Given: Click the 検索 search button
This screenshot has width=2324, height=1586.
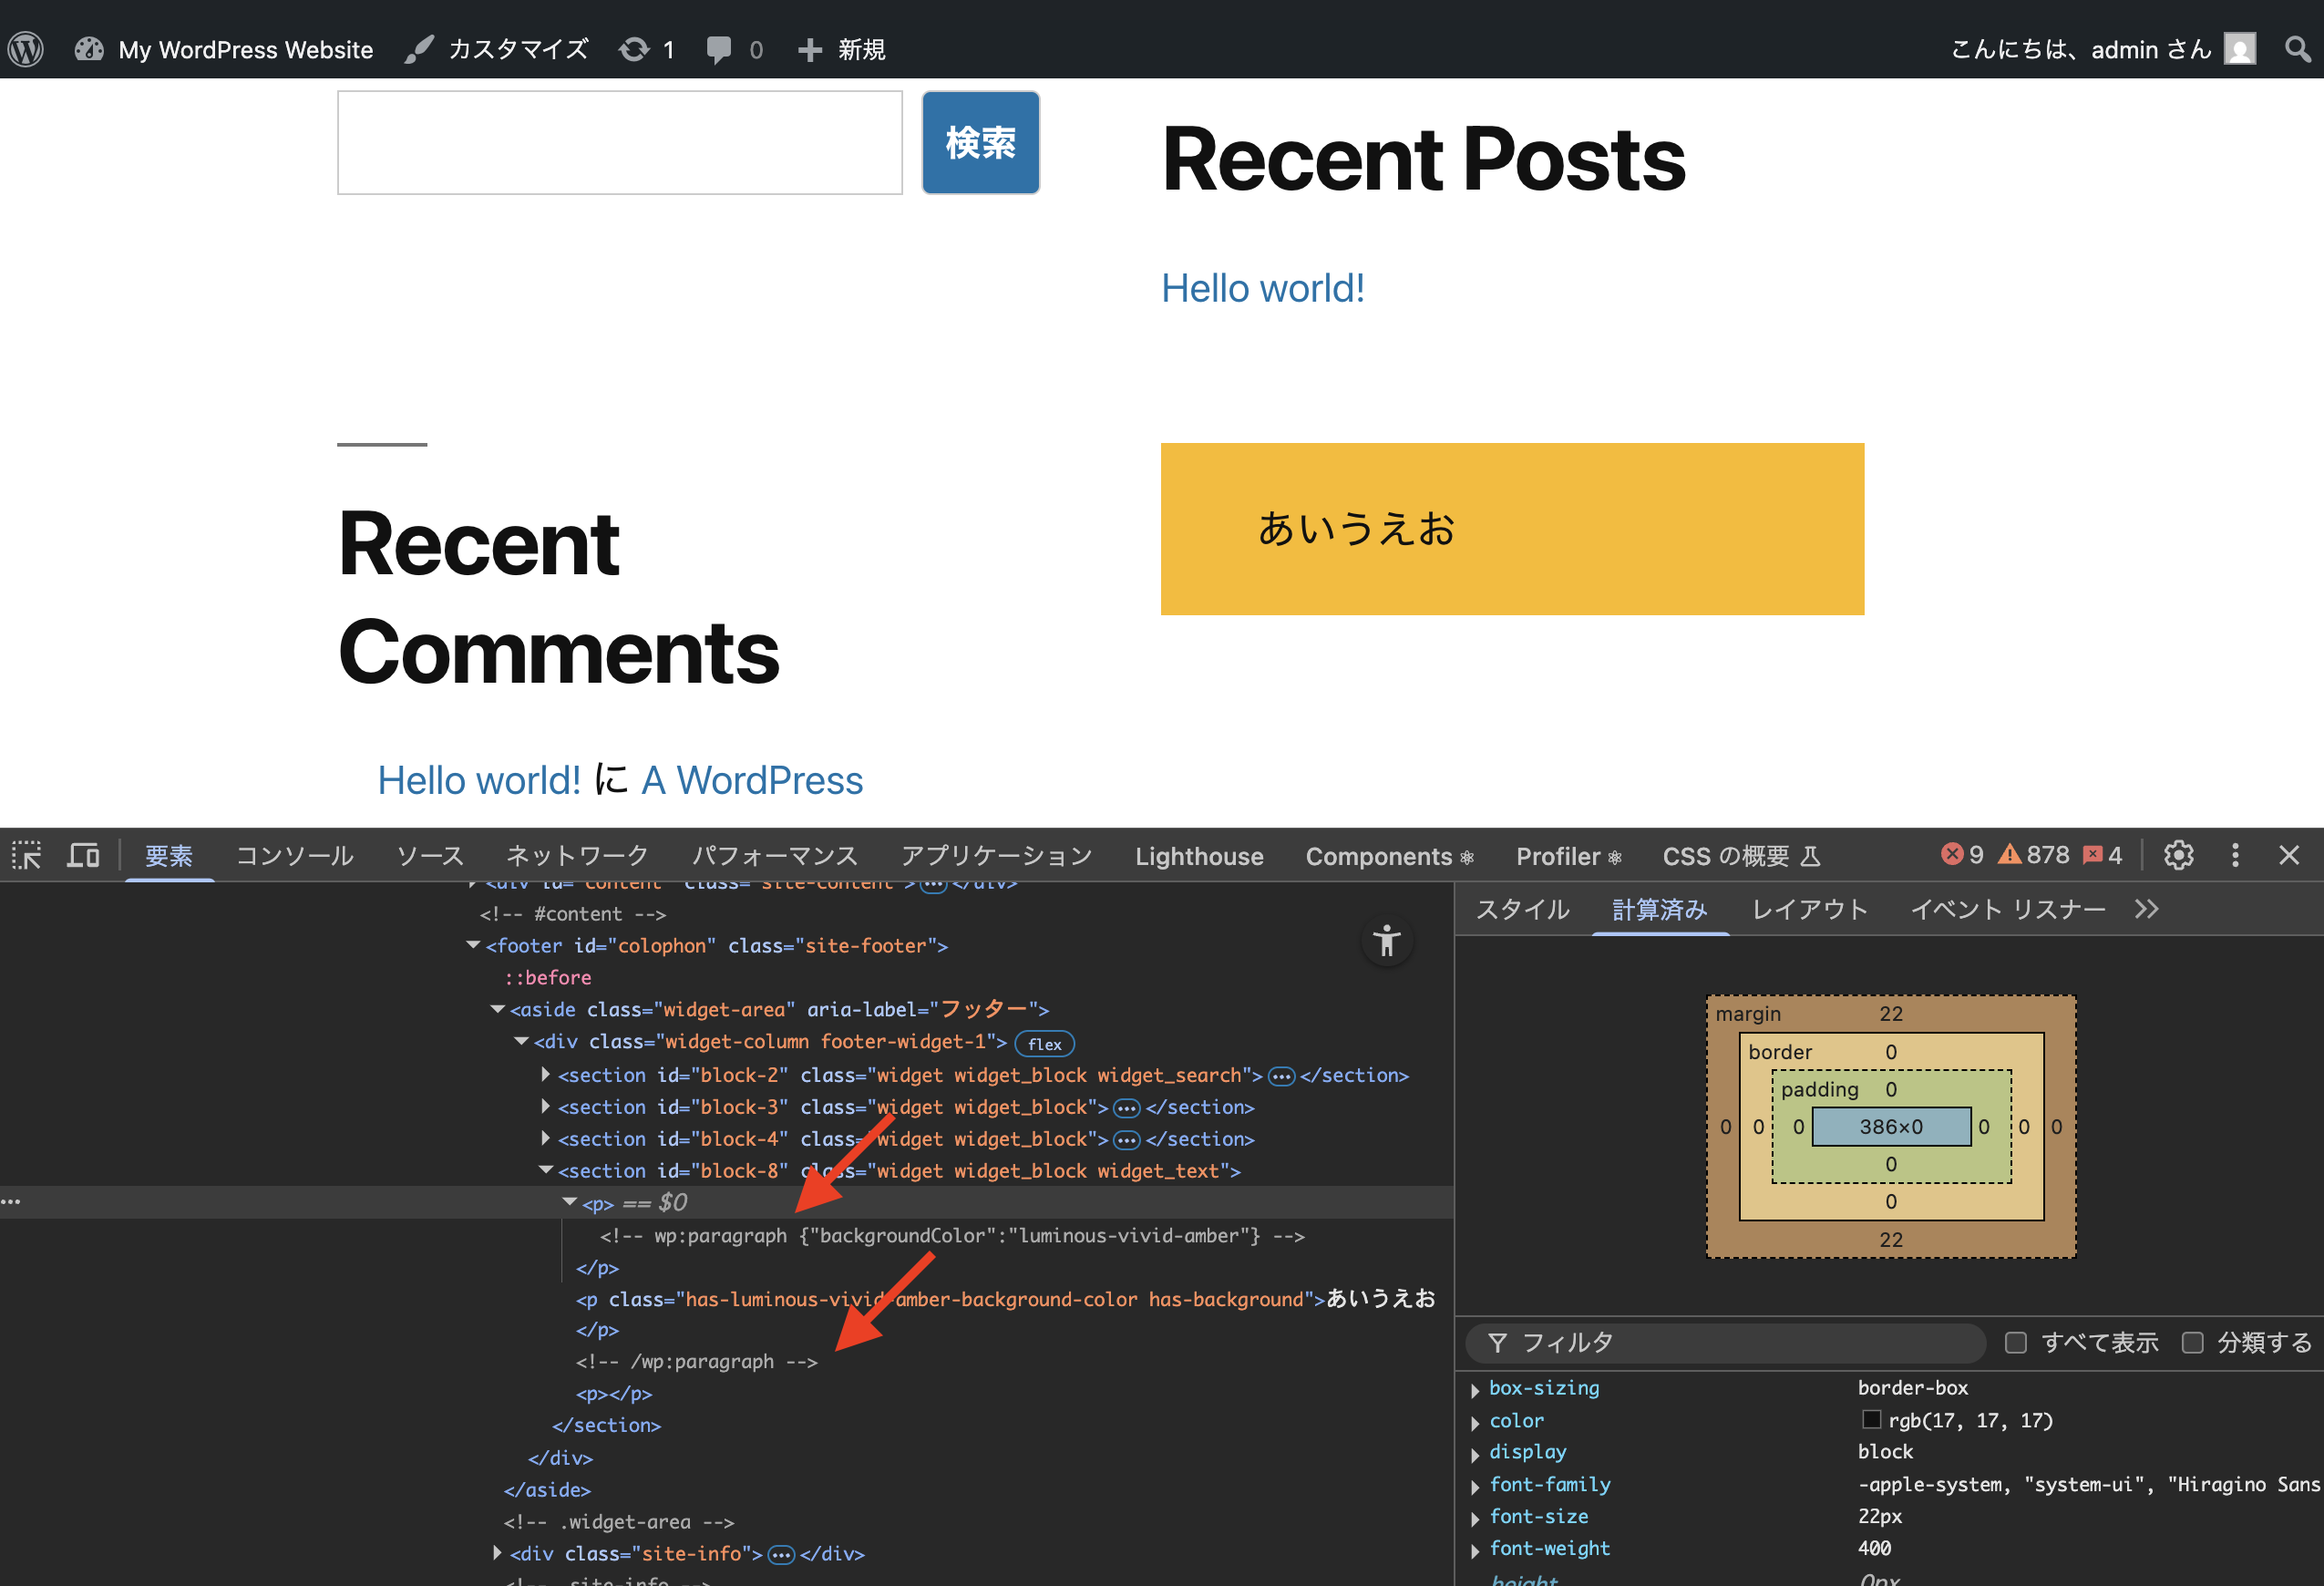Looking at the screenshot, I should tap(980, 143).
